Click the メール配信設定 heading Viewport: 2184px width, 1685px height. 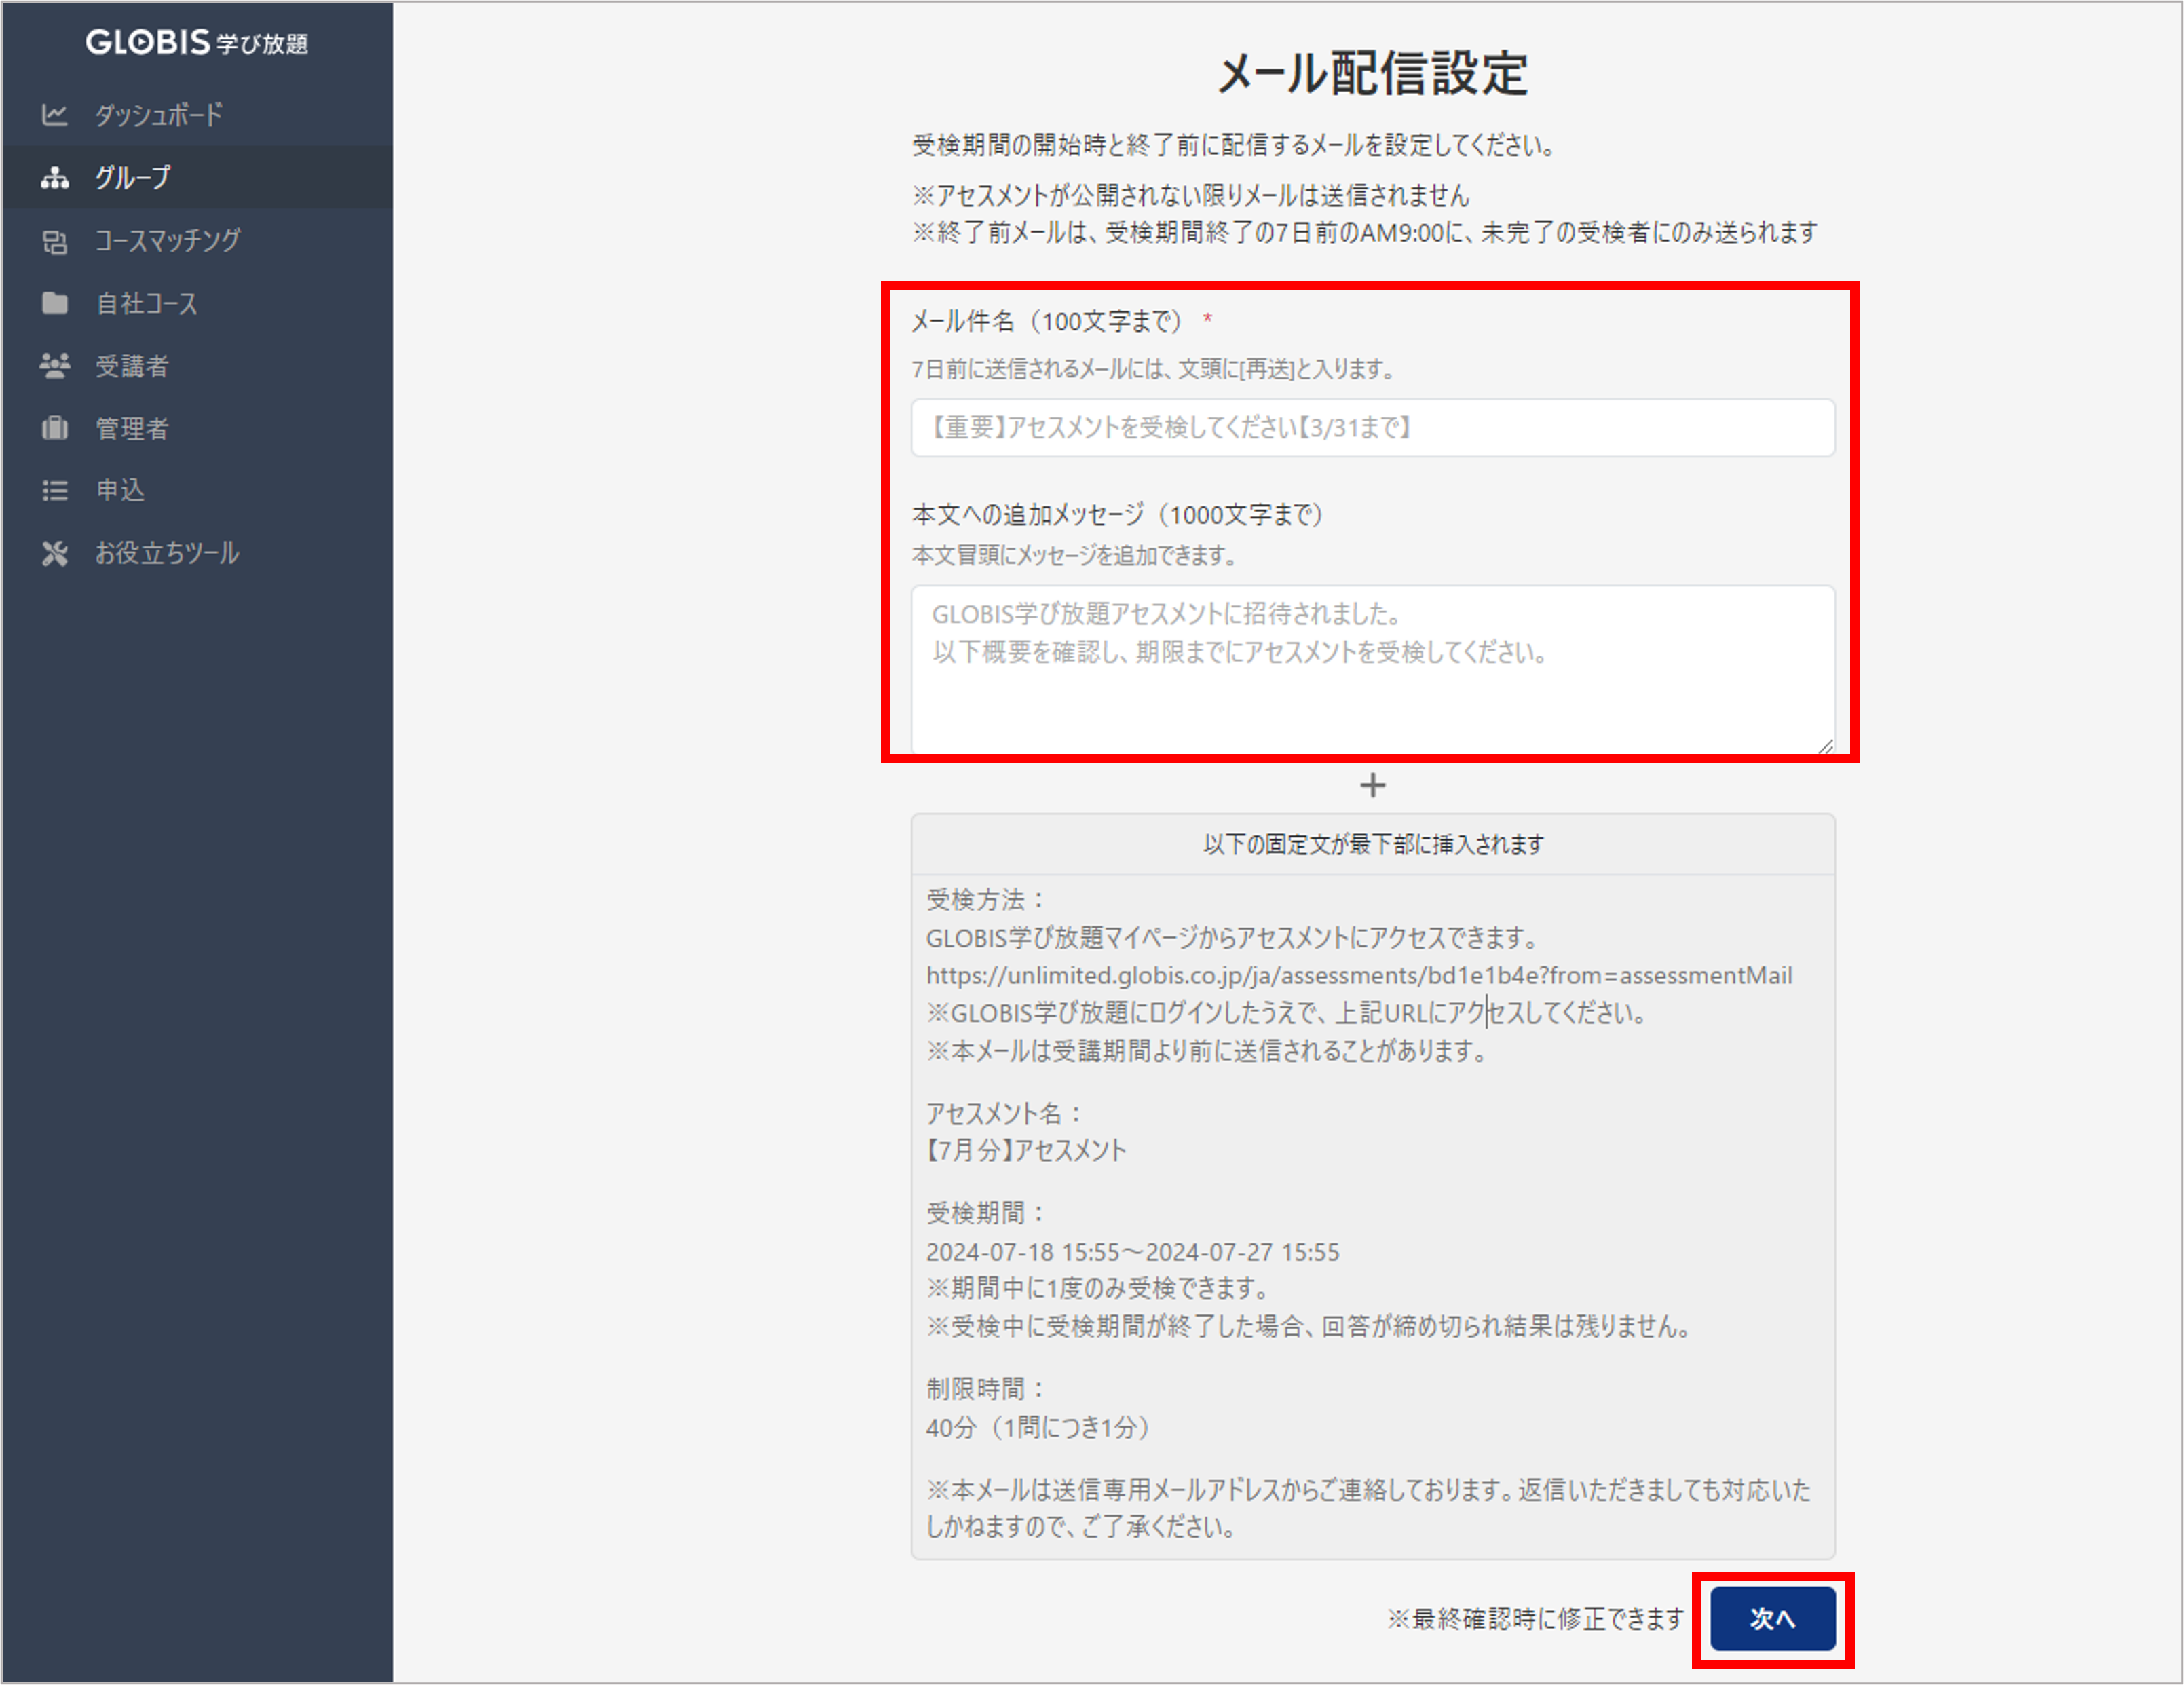[1373, 73]
